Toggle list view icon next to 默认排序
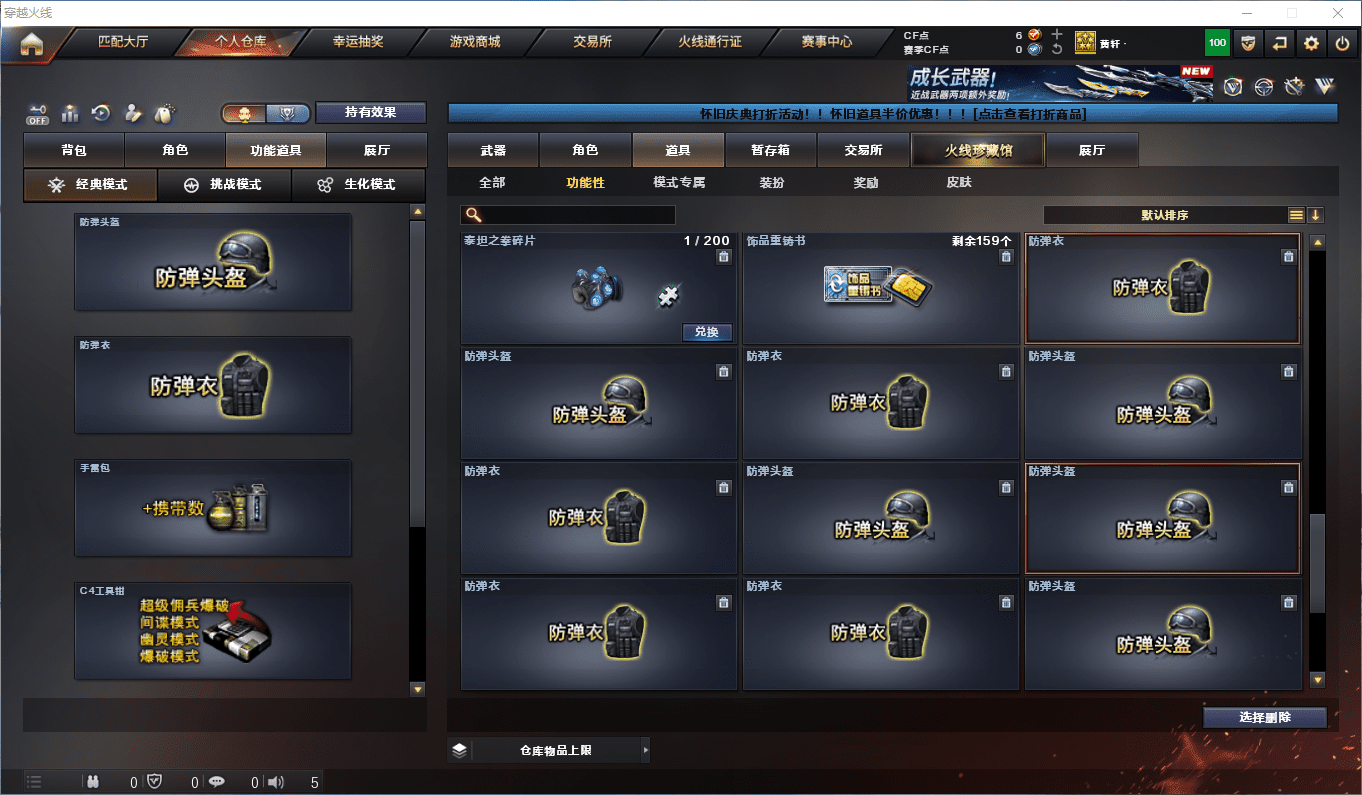The image size is (1362, 795). pyautogui.click(x=1296, y=215)
